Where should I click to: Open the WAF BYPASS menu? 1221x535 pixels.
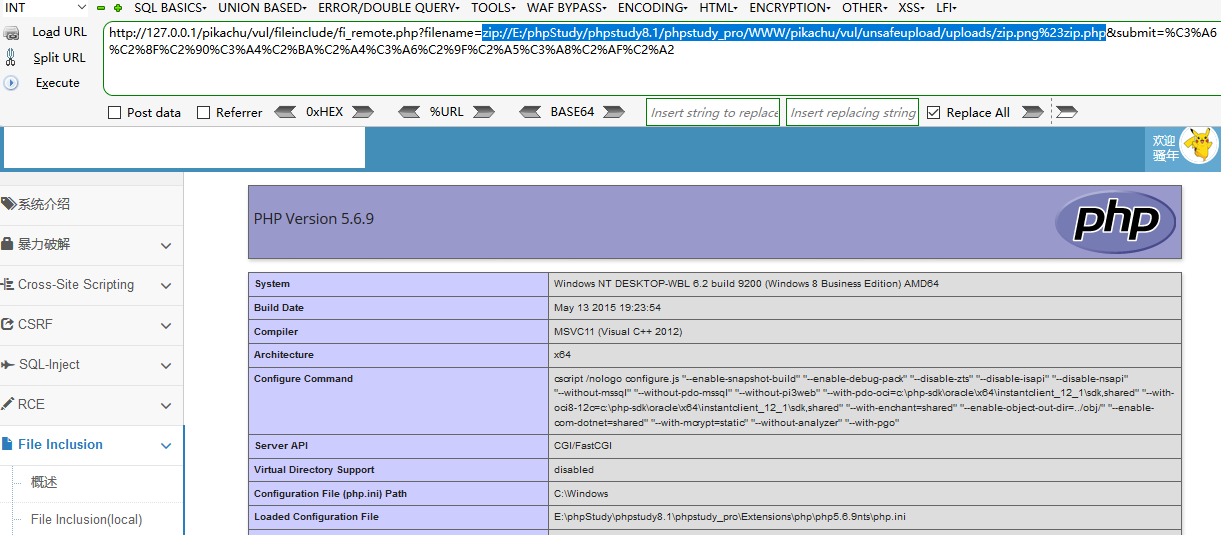click(x=568, y=8)
